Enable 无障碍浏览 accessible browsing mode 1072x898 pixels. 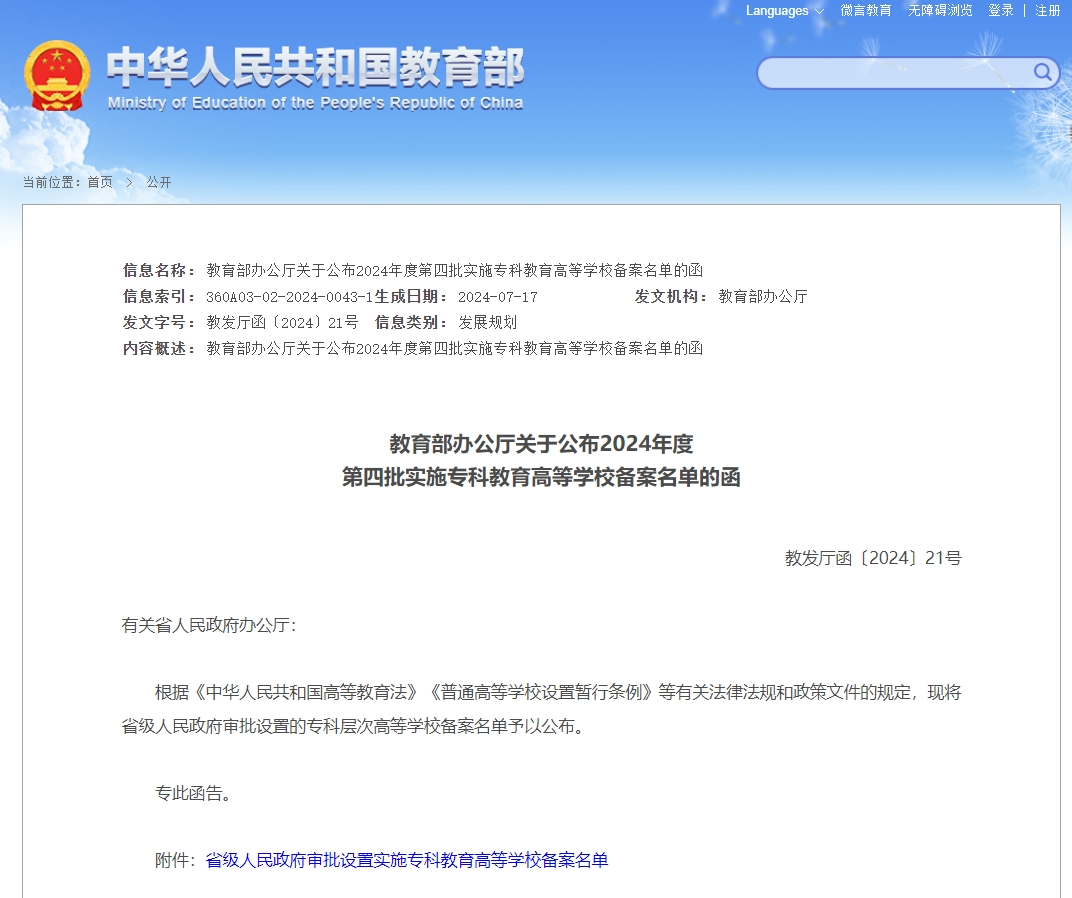(x=939, y=11)
